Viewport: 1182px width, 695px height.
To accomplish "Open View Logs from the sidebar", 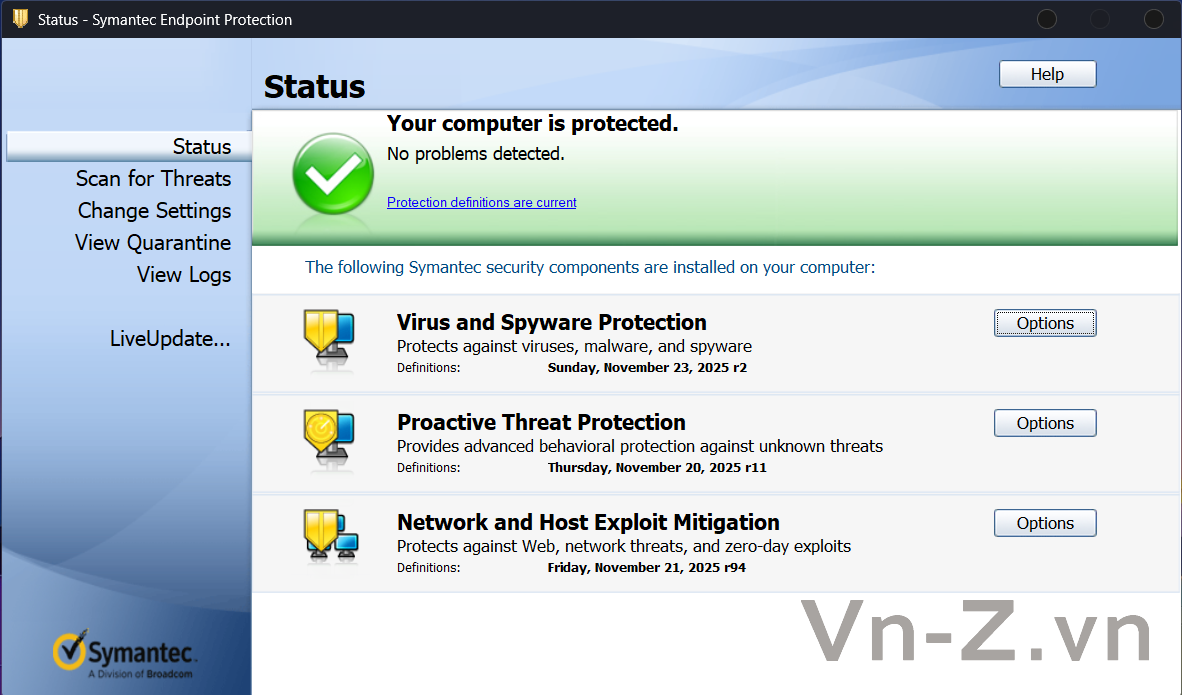I will [x=184, y=275].
